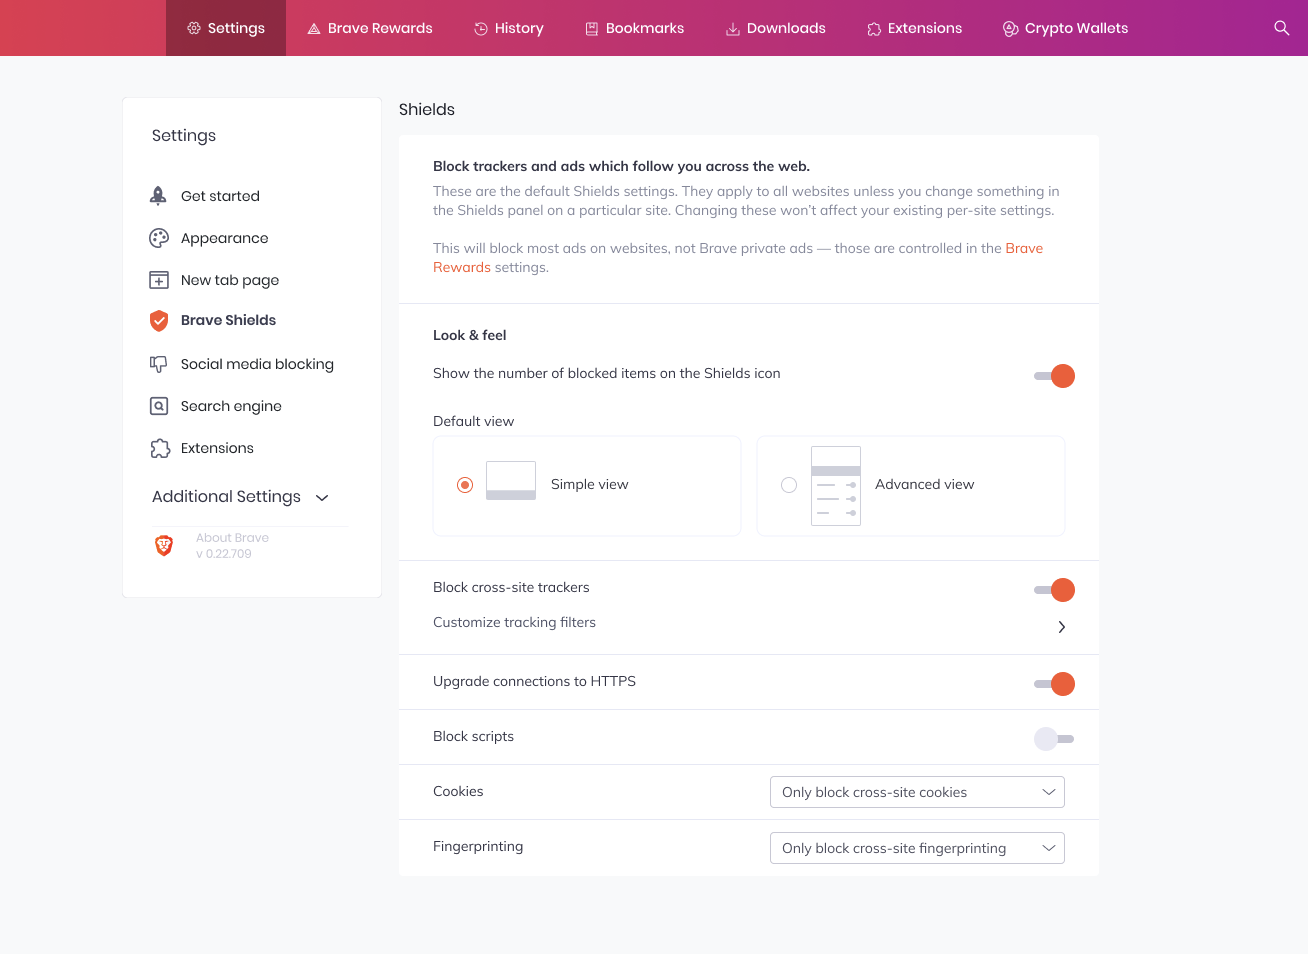Image resolution: width=1308 pixels, height=954 pixels.
Task: Open the Brave Rewards tab
Action: pyautogui.click(x=370, y=28)
